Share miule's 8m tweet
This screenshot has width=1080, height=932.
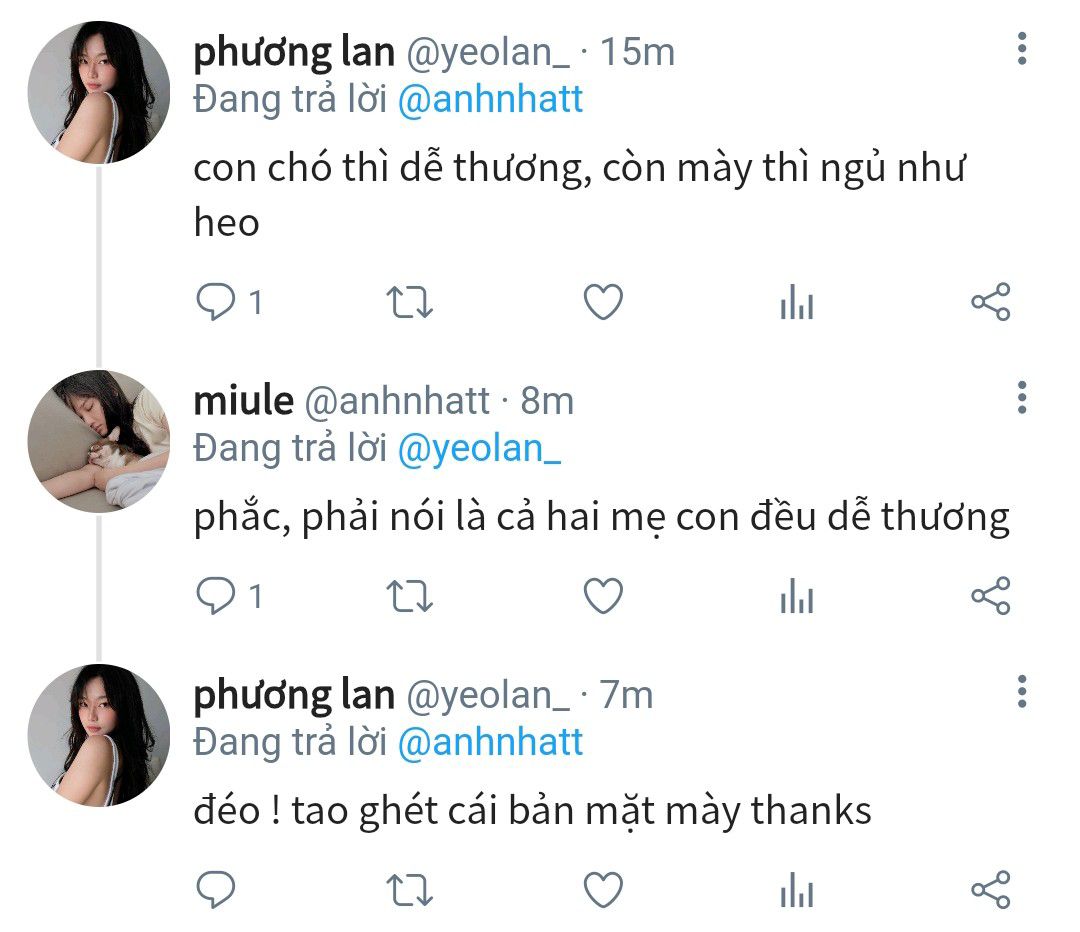click(x=990, y=596)
